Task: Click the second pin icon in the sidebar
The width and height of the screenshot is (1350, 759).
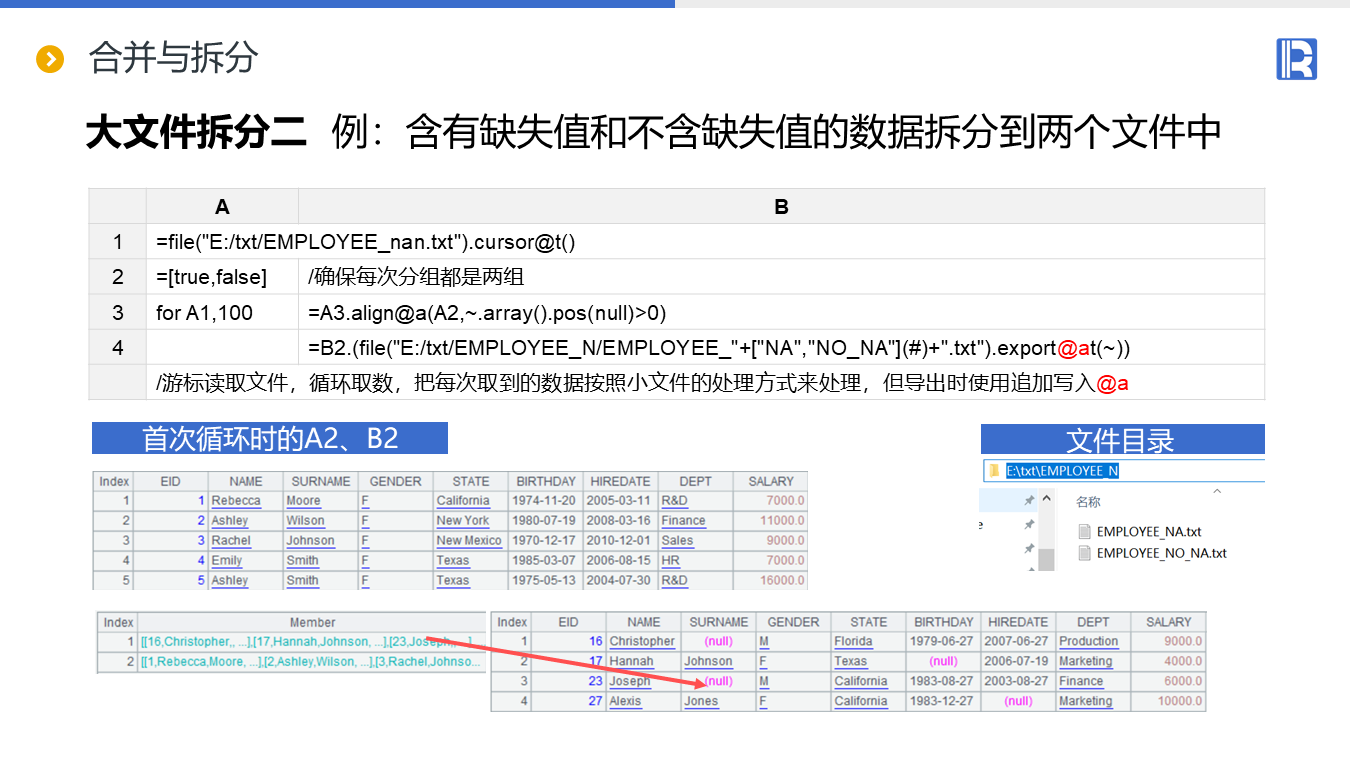Action: [1029, 524]
